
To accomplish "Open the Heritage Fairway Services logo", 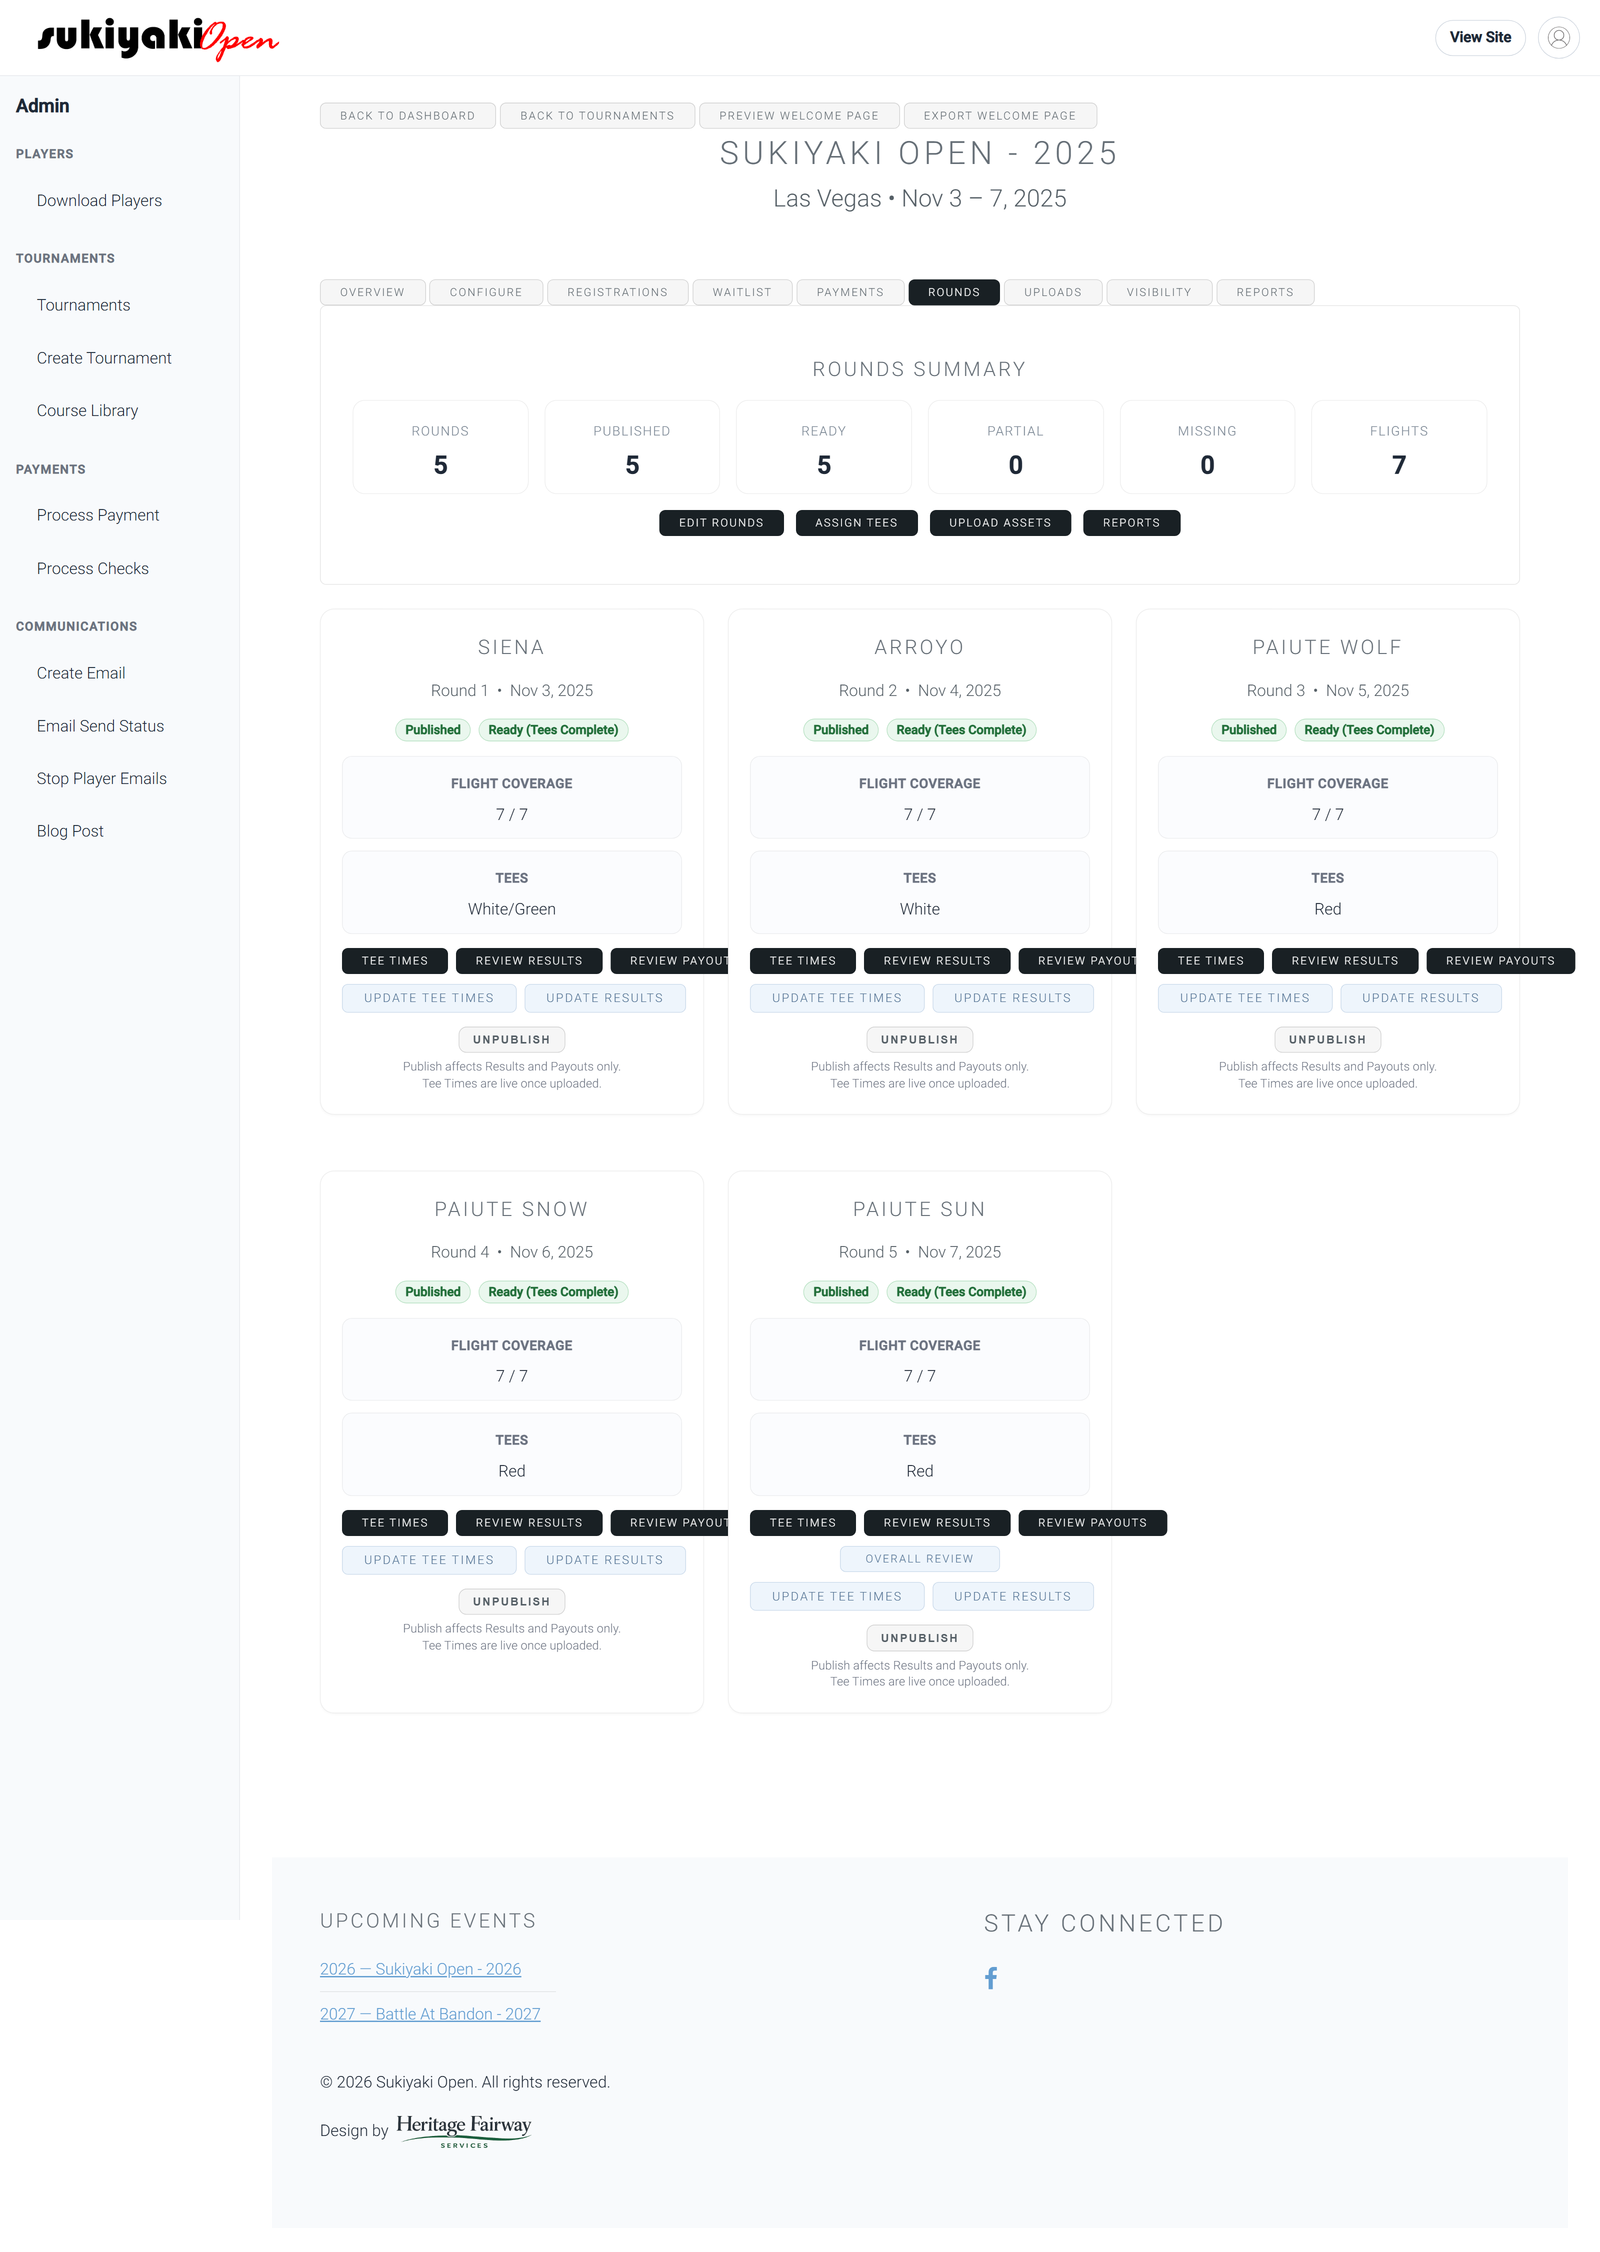I will pos(464,2130).
